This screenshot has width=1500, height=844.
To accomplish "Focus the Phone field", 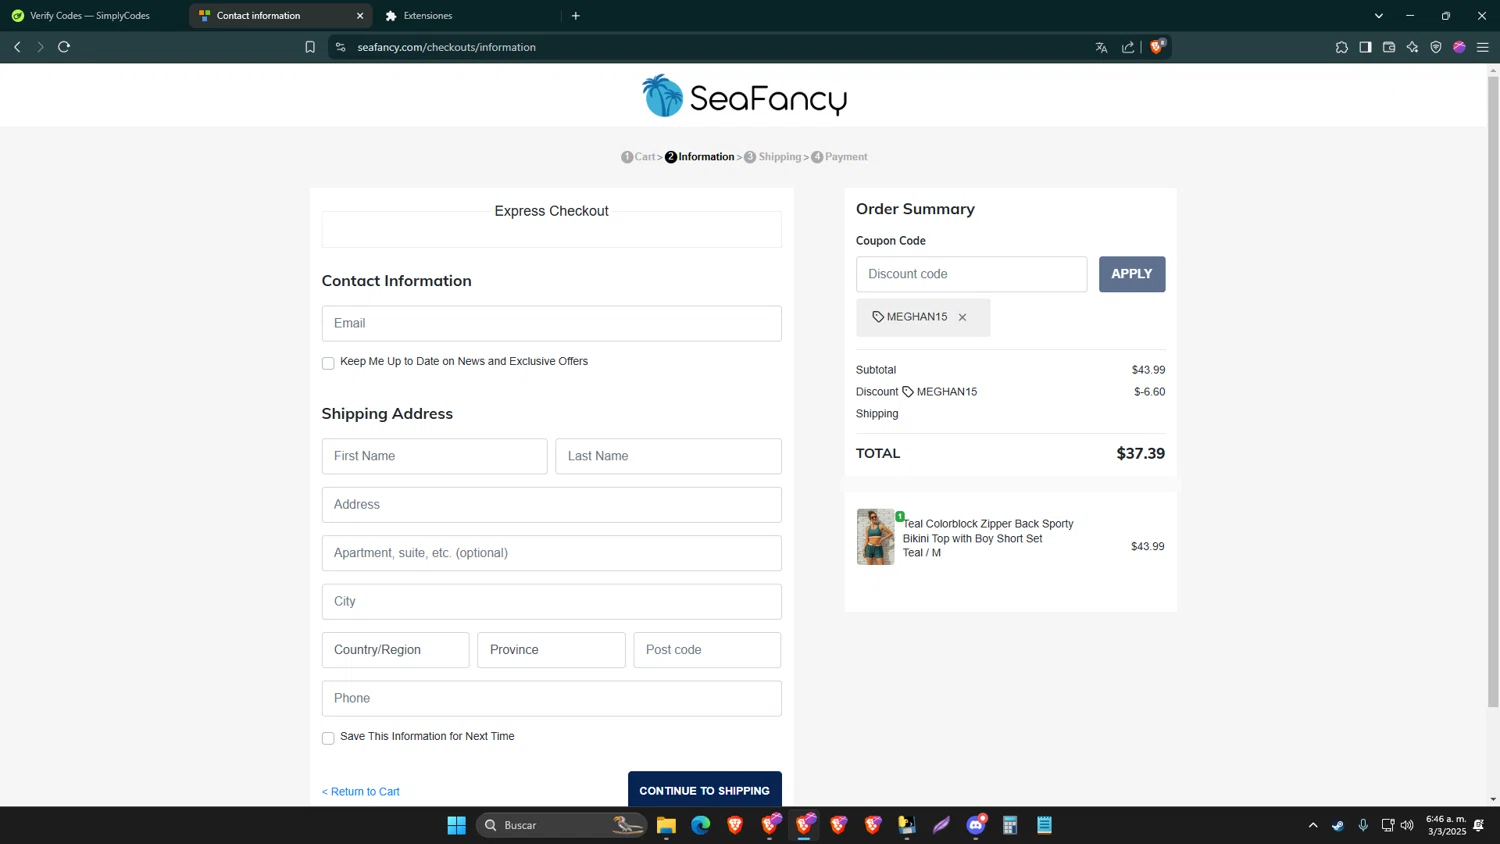I will 551,699.
